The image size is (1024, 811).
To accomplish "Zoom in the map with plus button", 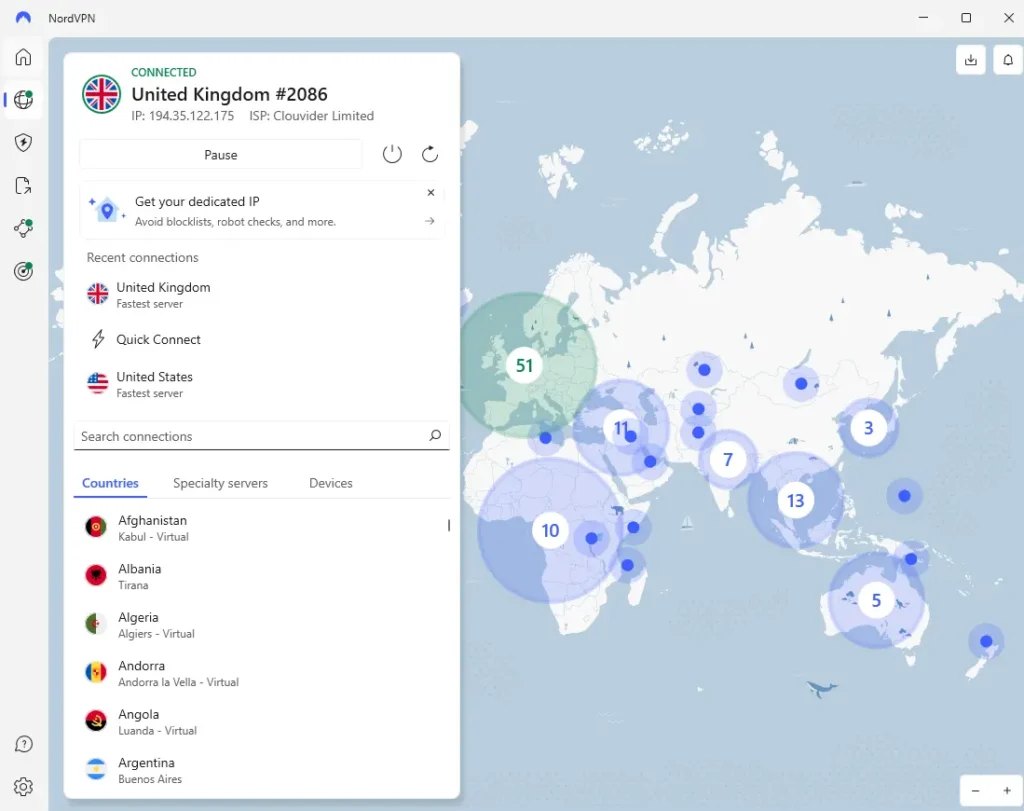I will pyautogui.click(x=1007, y=791).
